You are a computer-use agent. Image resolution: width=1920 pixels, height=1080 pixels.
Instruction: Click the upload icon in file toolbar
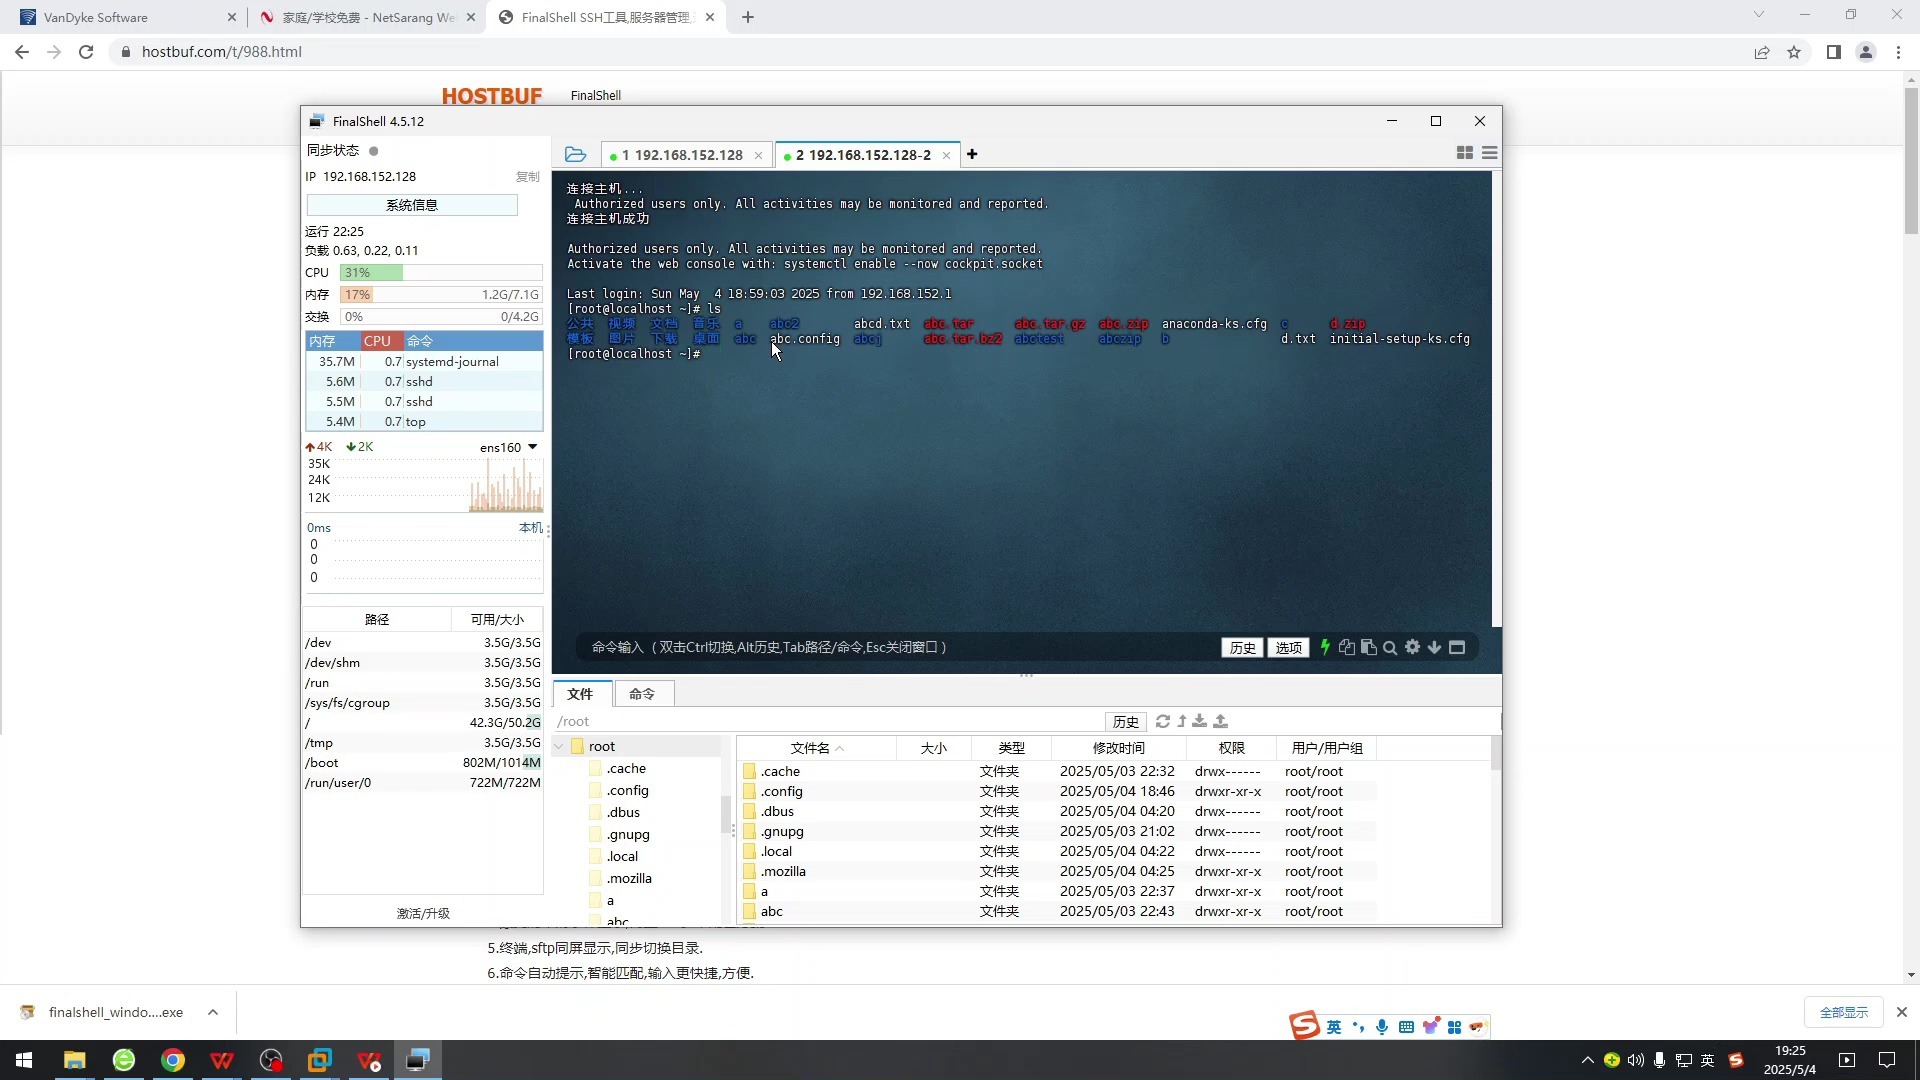pyautogui.click(x=1220, y=721)
